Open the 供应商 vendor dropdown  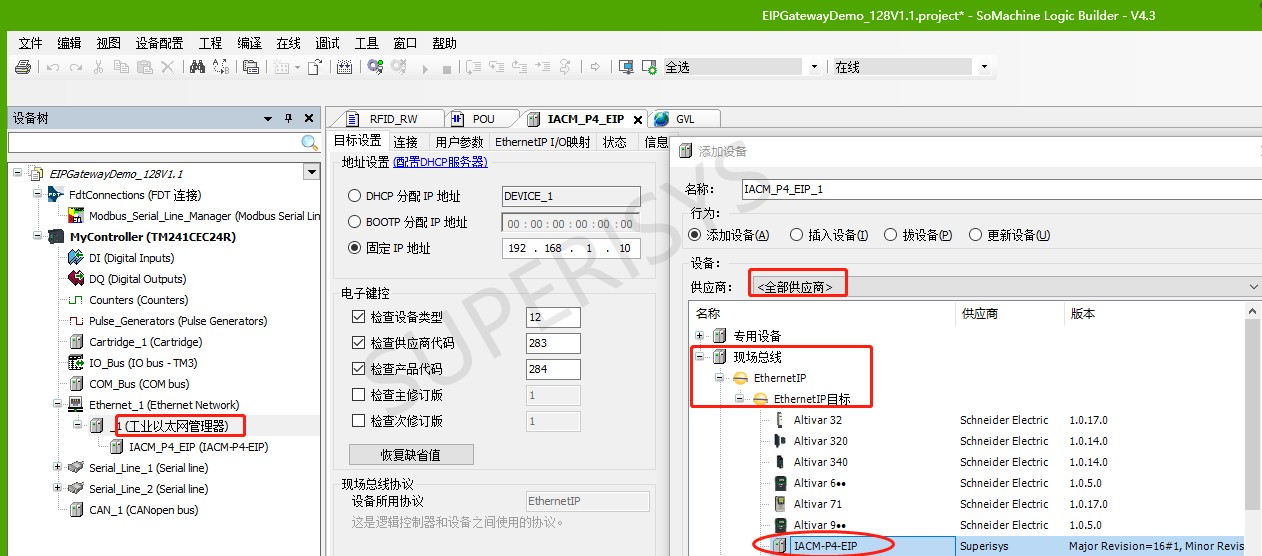[1005, 287]
